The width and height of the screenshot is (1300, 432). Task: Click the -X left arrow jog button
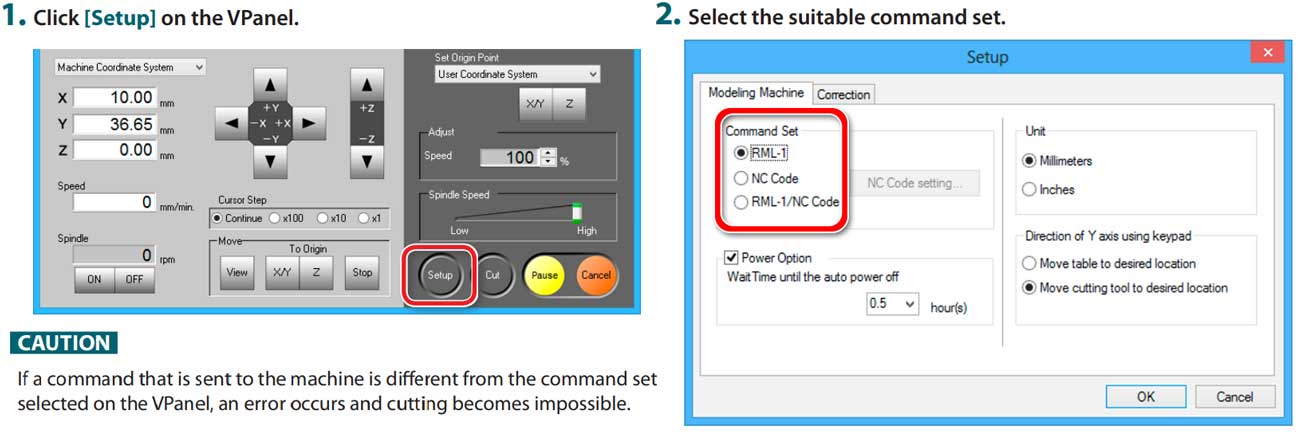(x=232, y=123)
